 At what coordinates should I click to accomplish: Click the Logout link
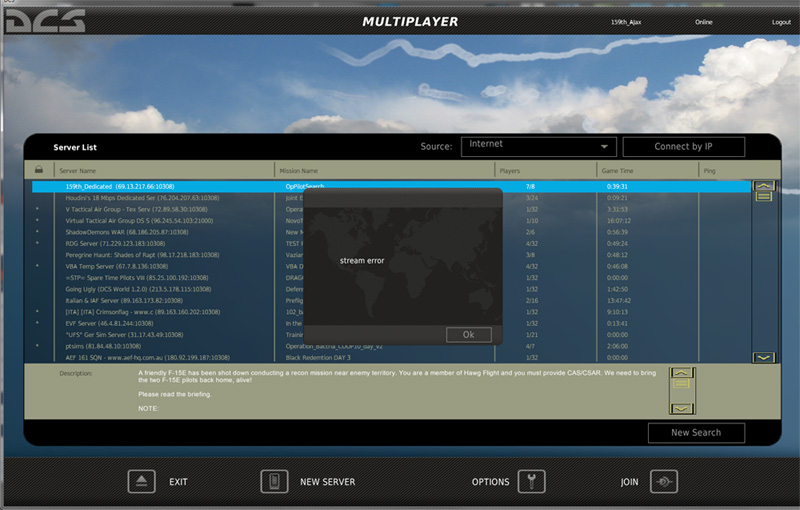tap(781, 22)
